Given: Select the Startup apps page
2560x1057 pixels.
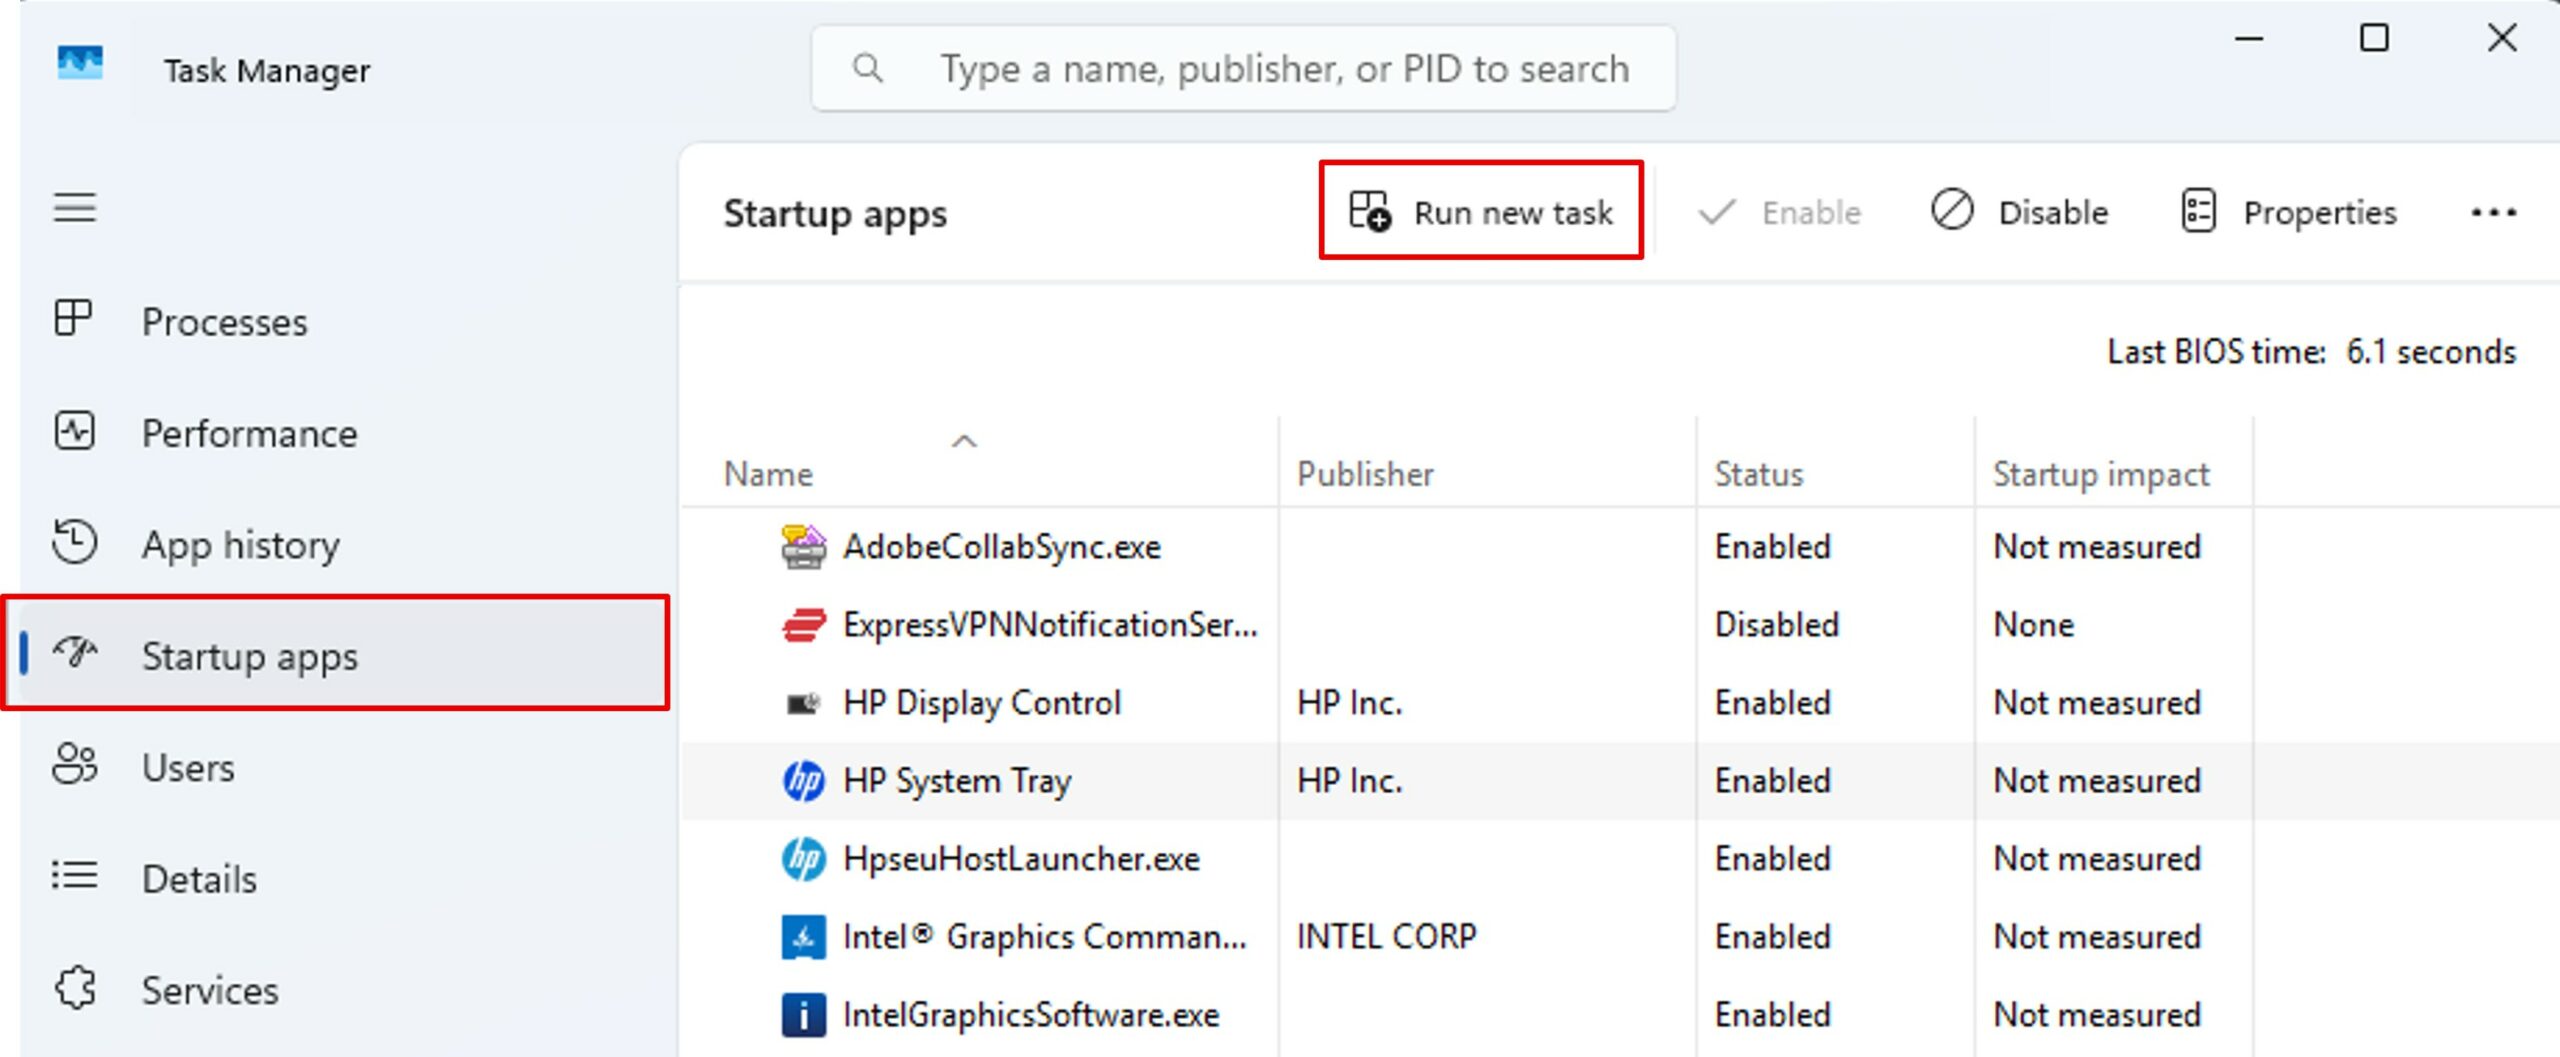Looking at the screenshot, I should click(x=345, y=656).
